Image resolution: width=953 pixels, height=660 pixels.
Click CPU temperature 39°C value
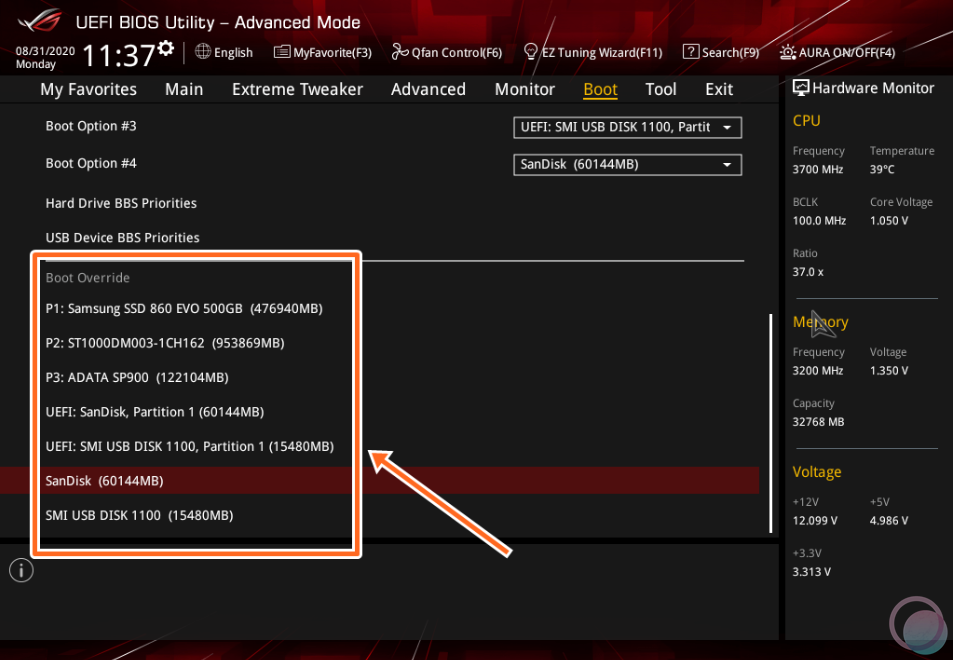882,170
